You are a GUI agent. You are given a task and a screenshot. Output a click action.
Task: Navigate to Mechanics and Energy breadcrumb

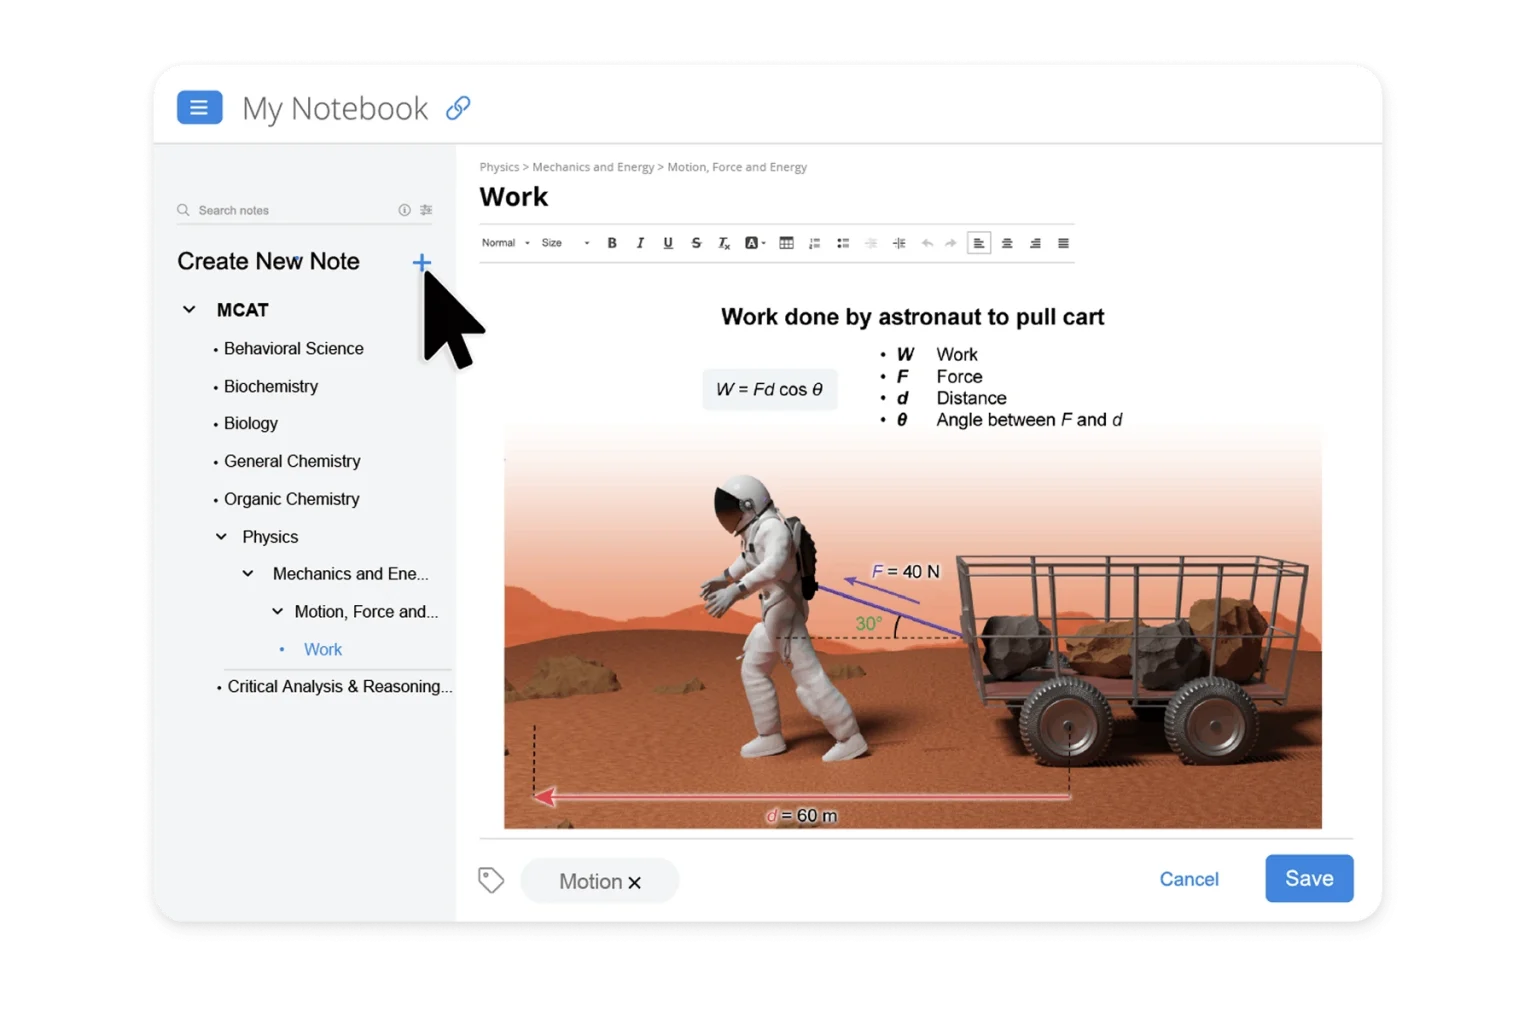pos(593,167)
